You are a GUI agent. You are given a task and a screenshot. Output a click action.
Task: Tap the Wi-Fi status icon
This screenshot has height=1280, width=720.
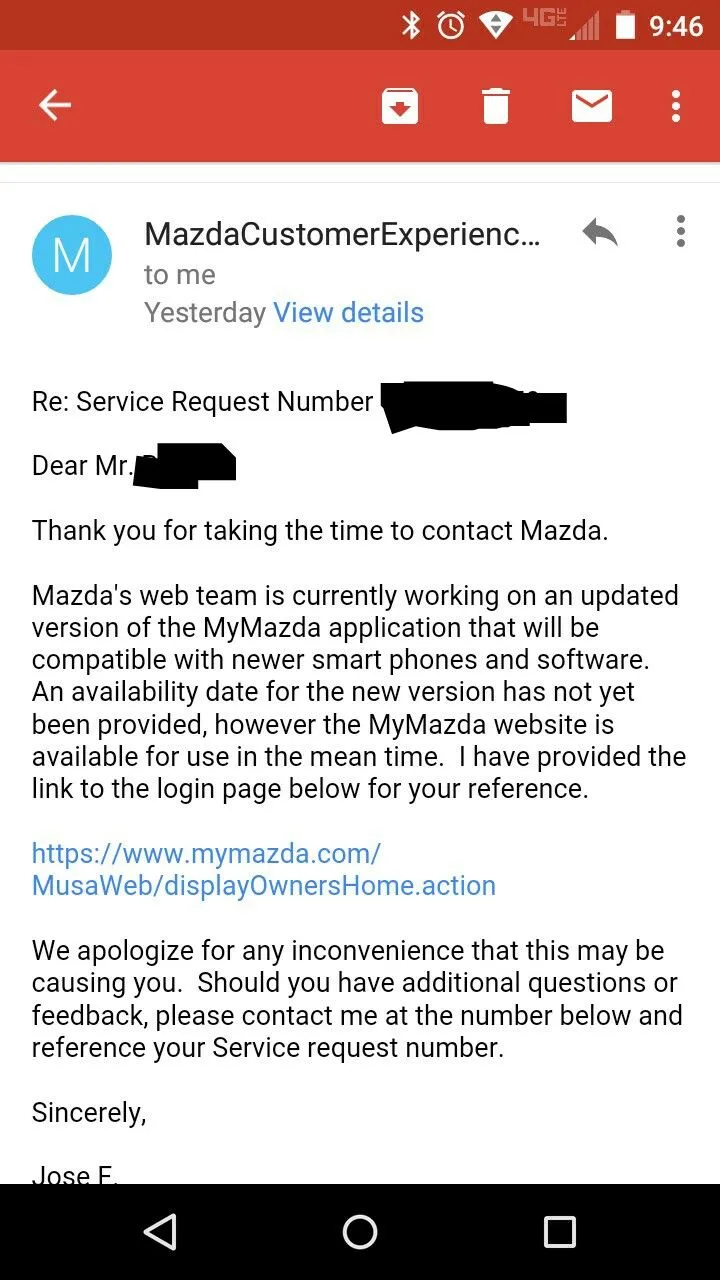click(x=495, y=25)
